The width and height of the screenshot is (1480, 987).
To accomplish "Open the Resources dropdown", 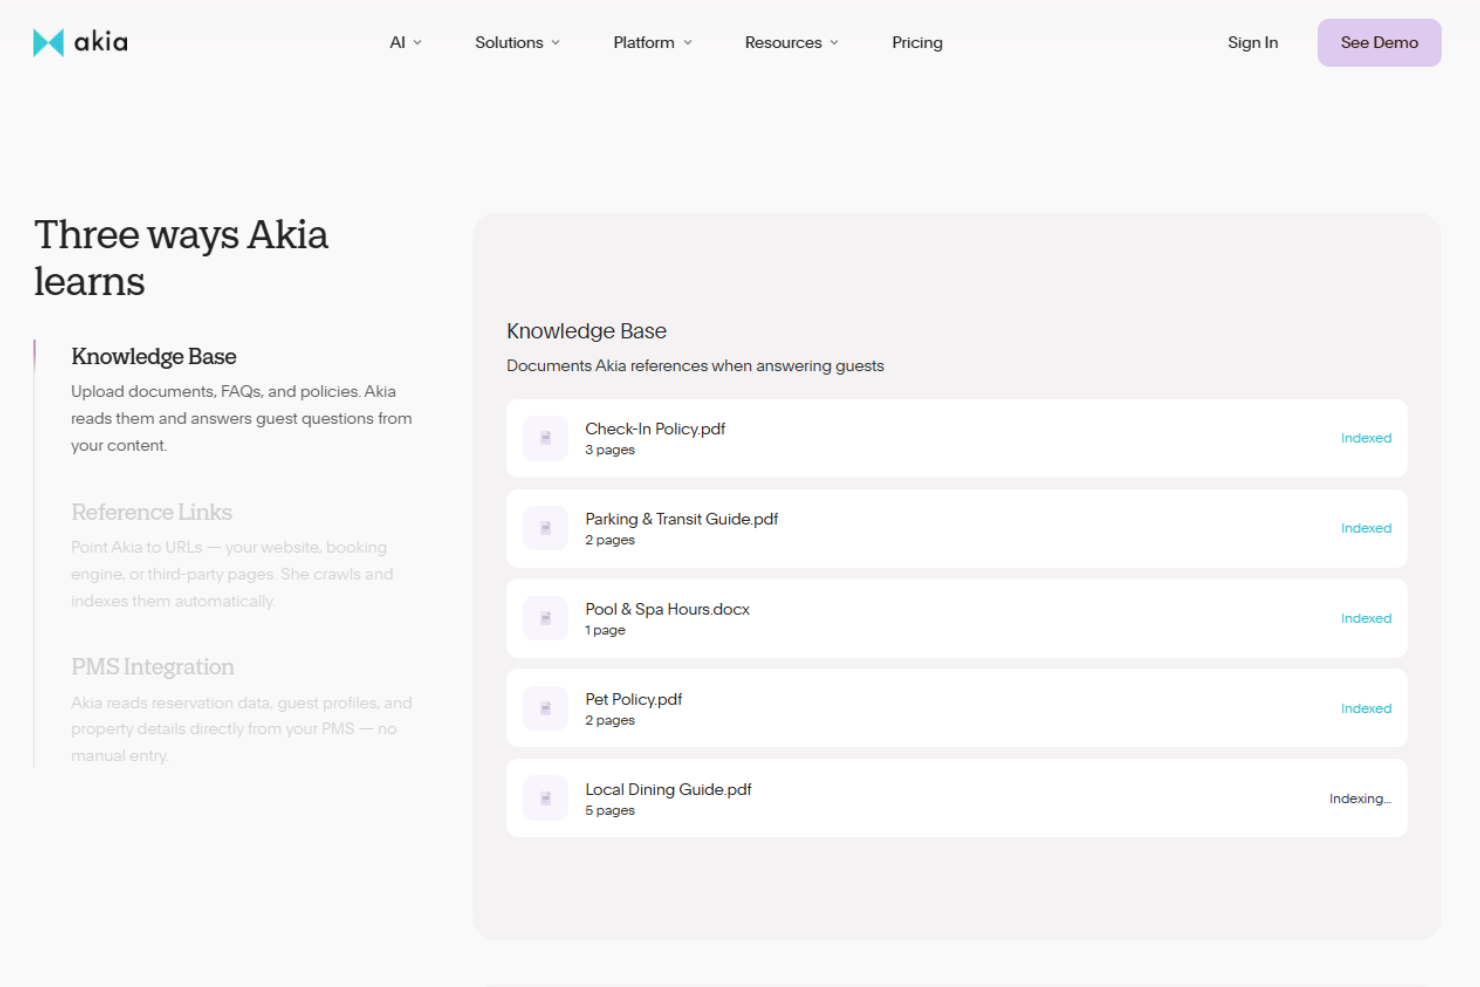I will tap(790, 42).
